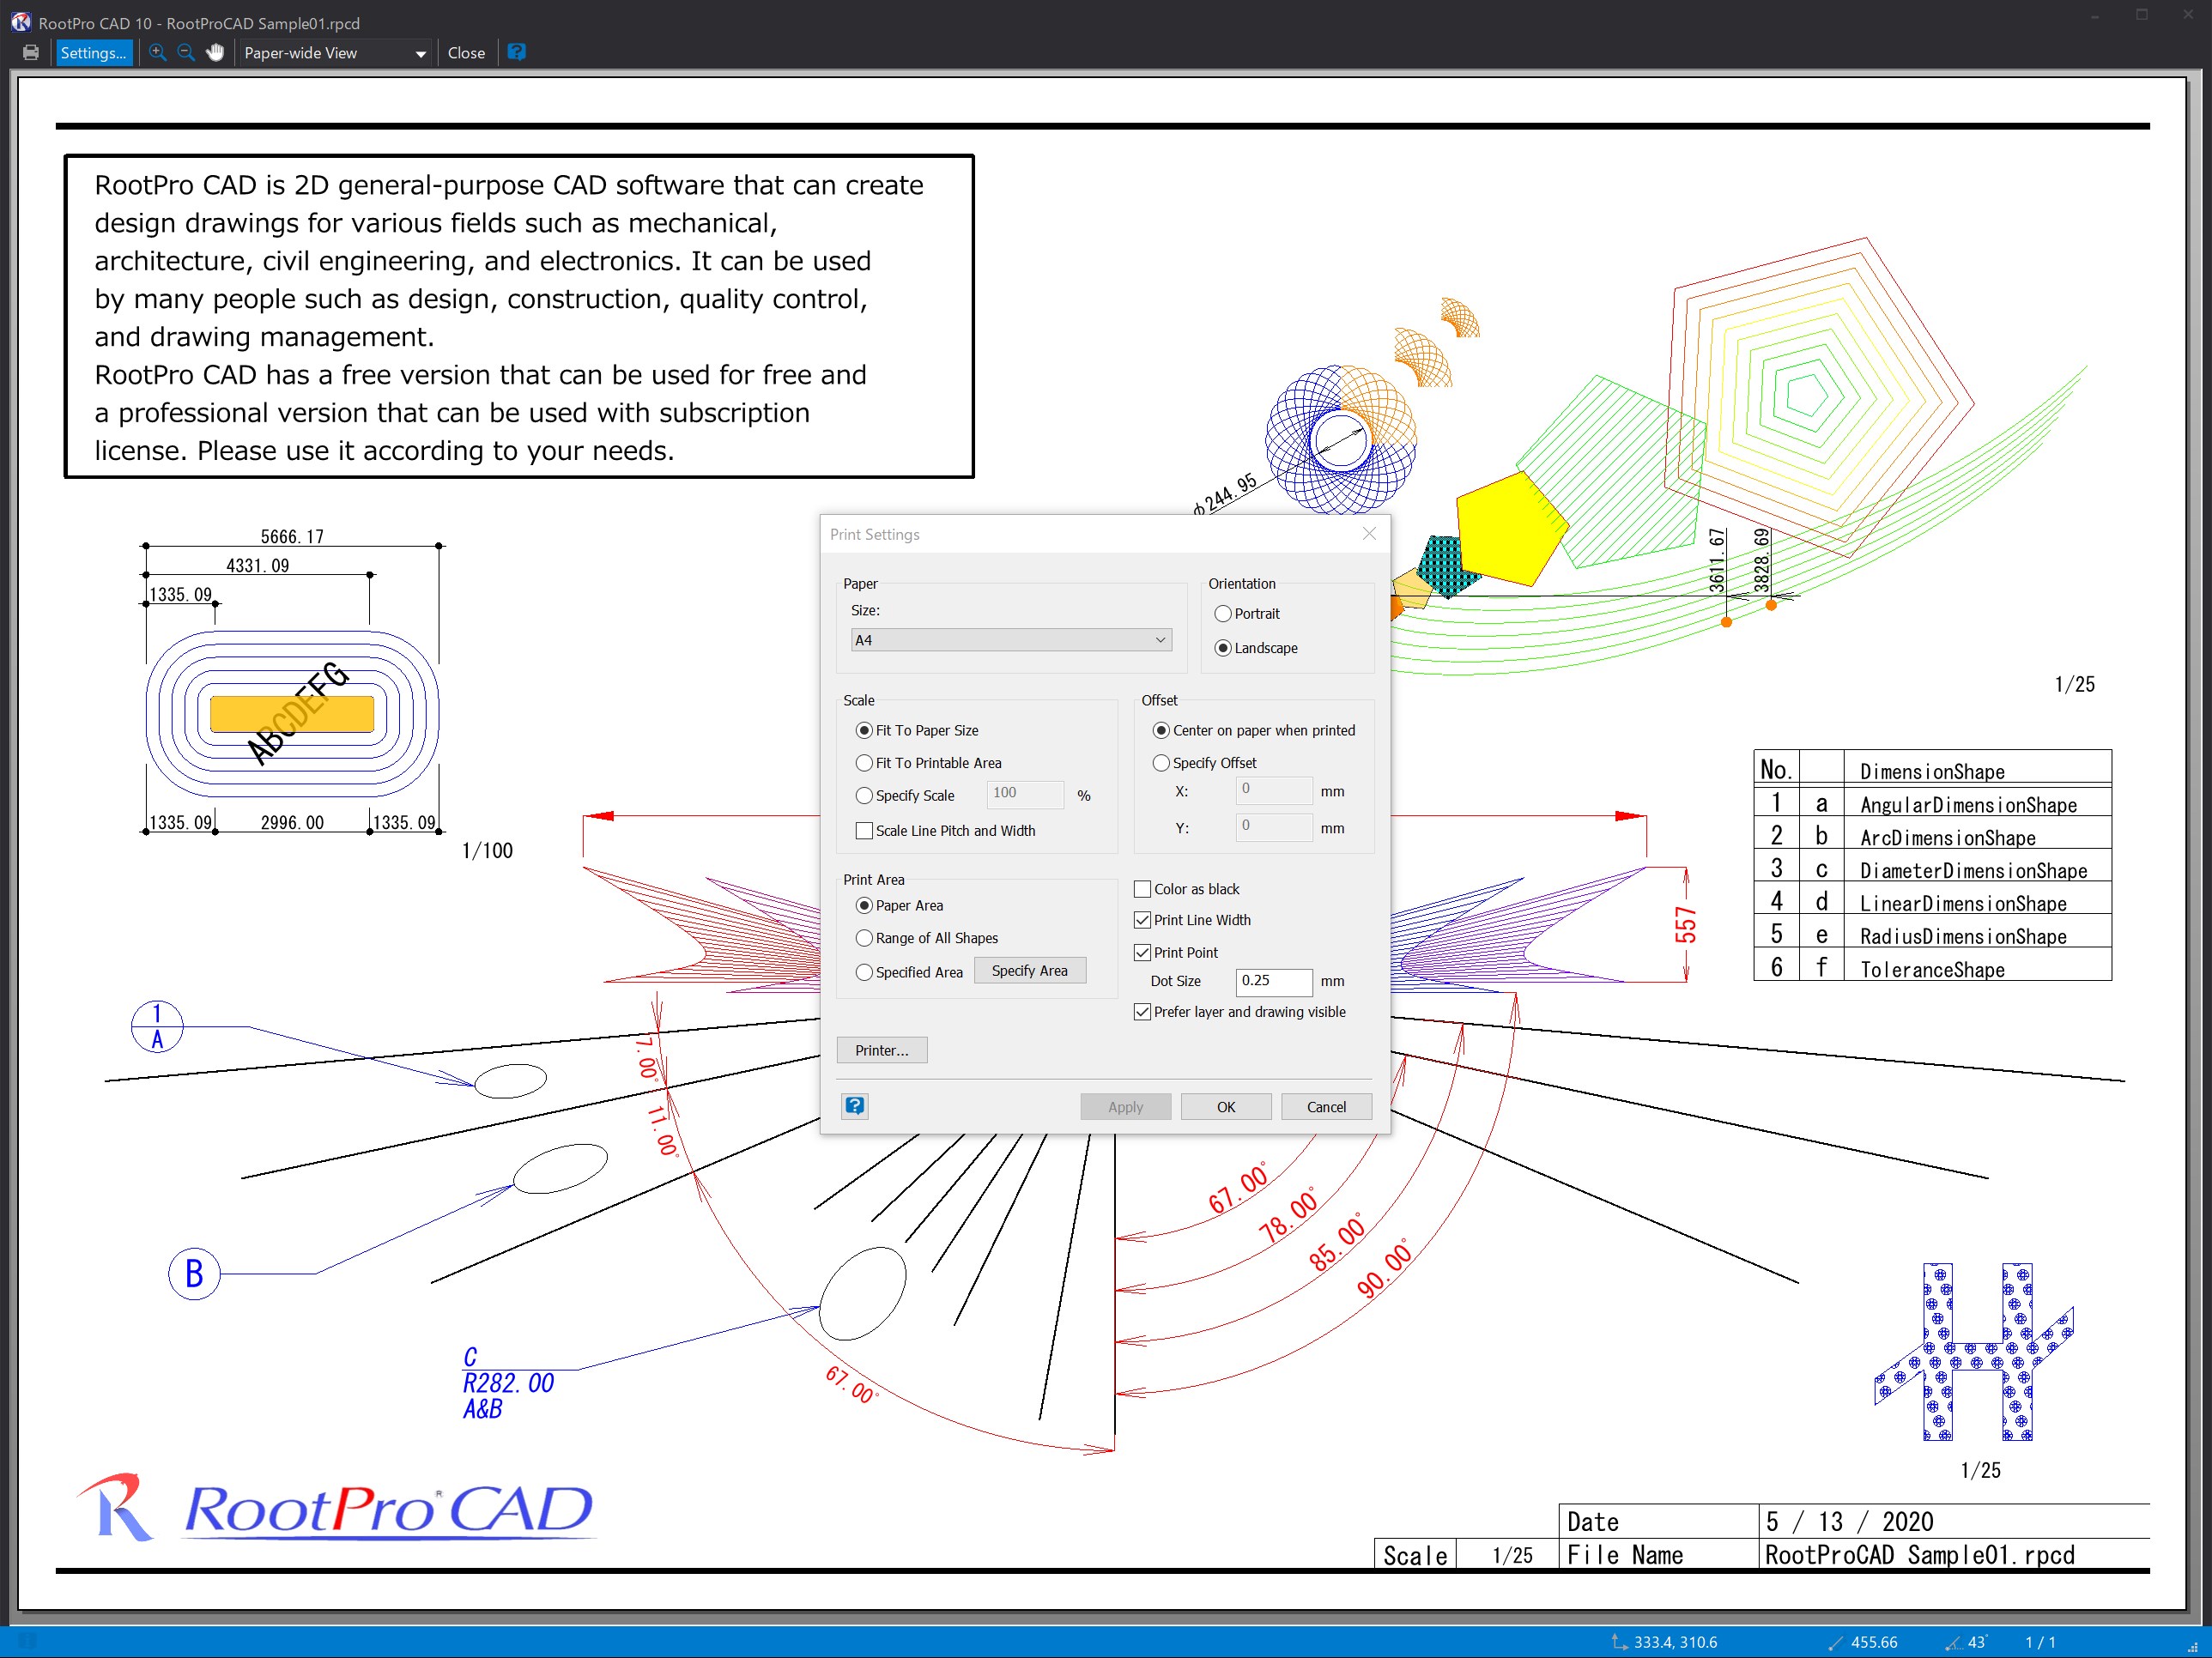
Task: Uncheck the Print Line Width checkbox
Action: point(1142,920)
